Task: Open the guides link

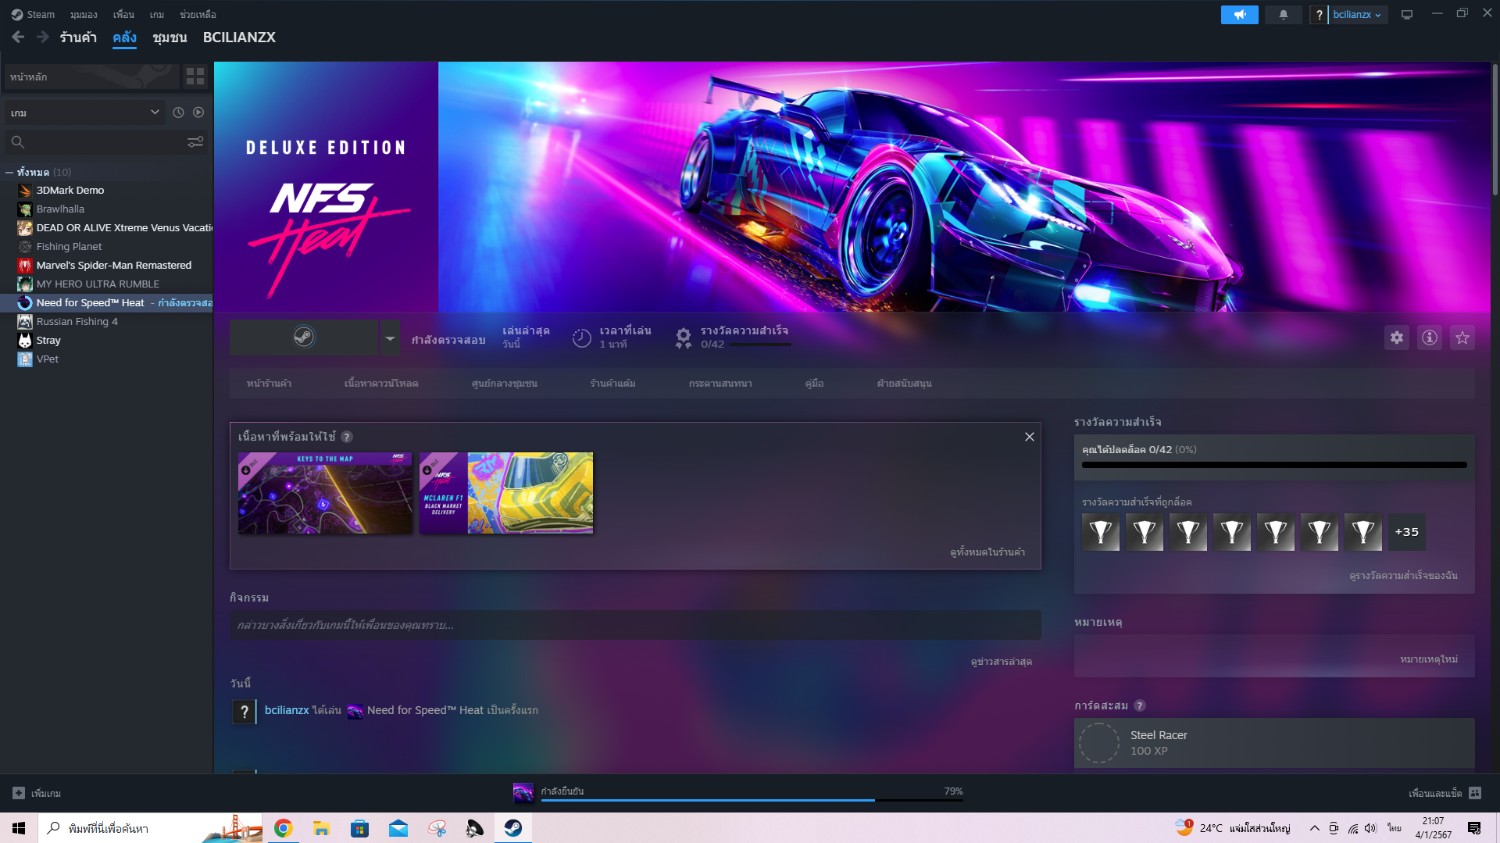Action: pyautogui.click(x=814, y=383)
